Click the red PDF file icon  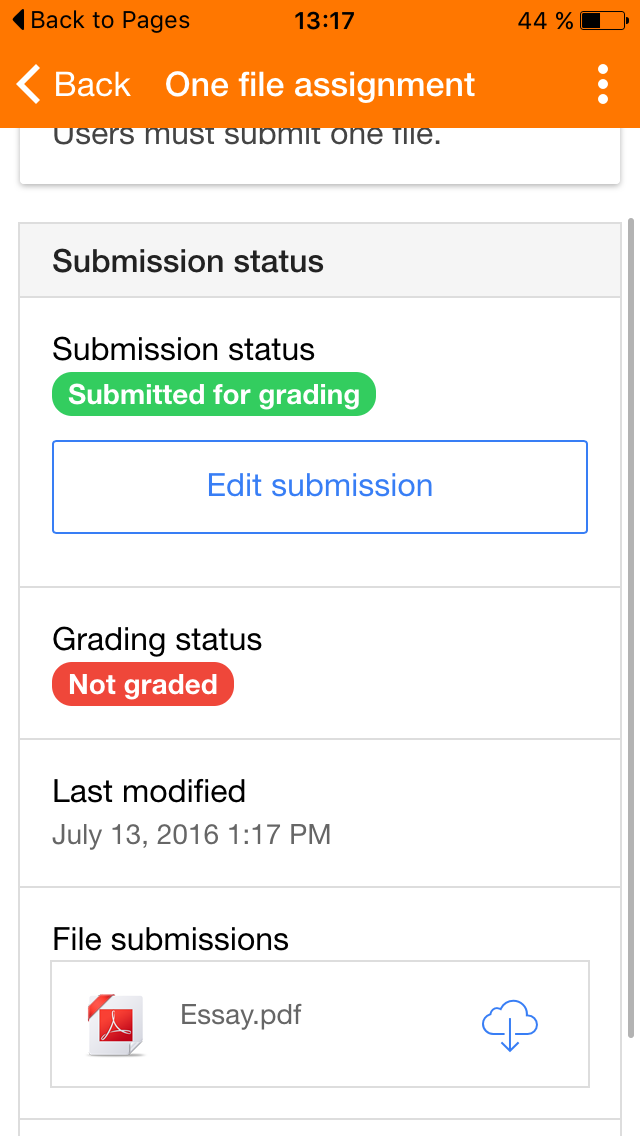pos(115,1025)
